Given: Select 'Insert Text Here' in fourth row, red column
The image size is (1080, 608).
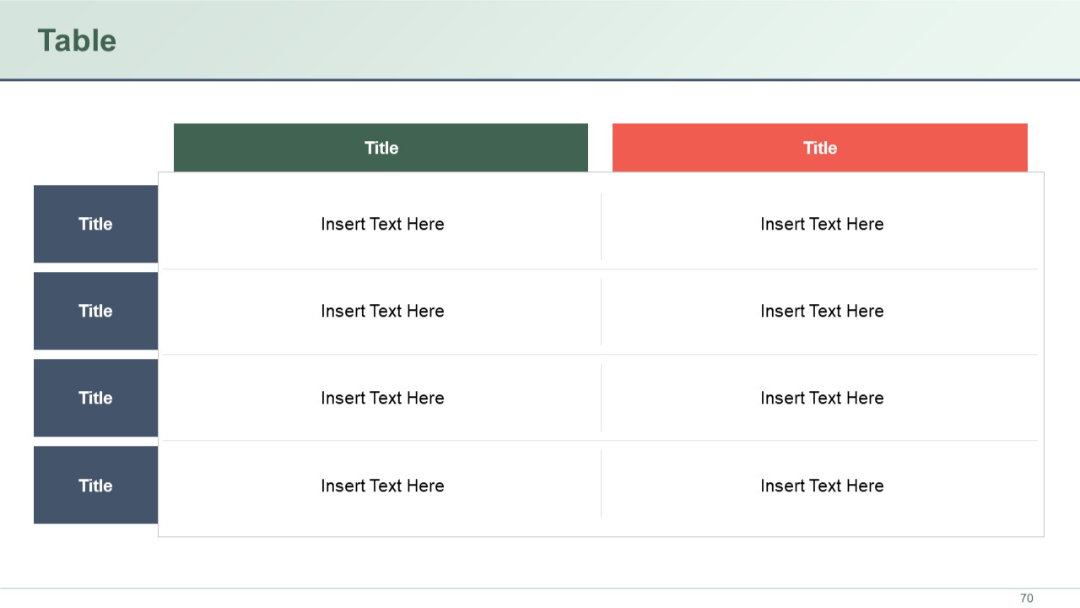Looking at the screenshot, I should [822, 485].
